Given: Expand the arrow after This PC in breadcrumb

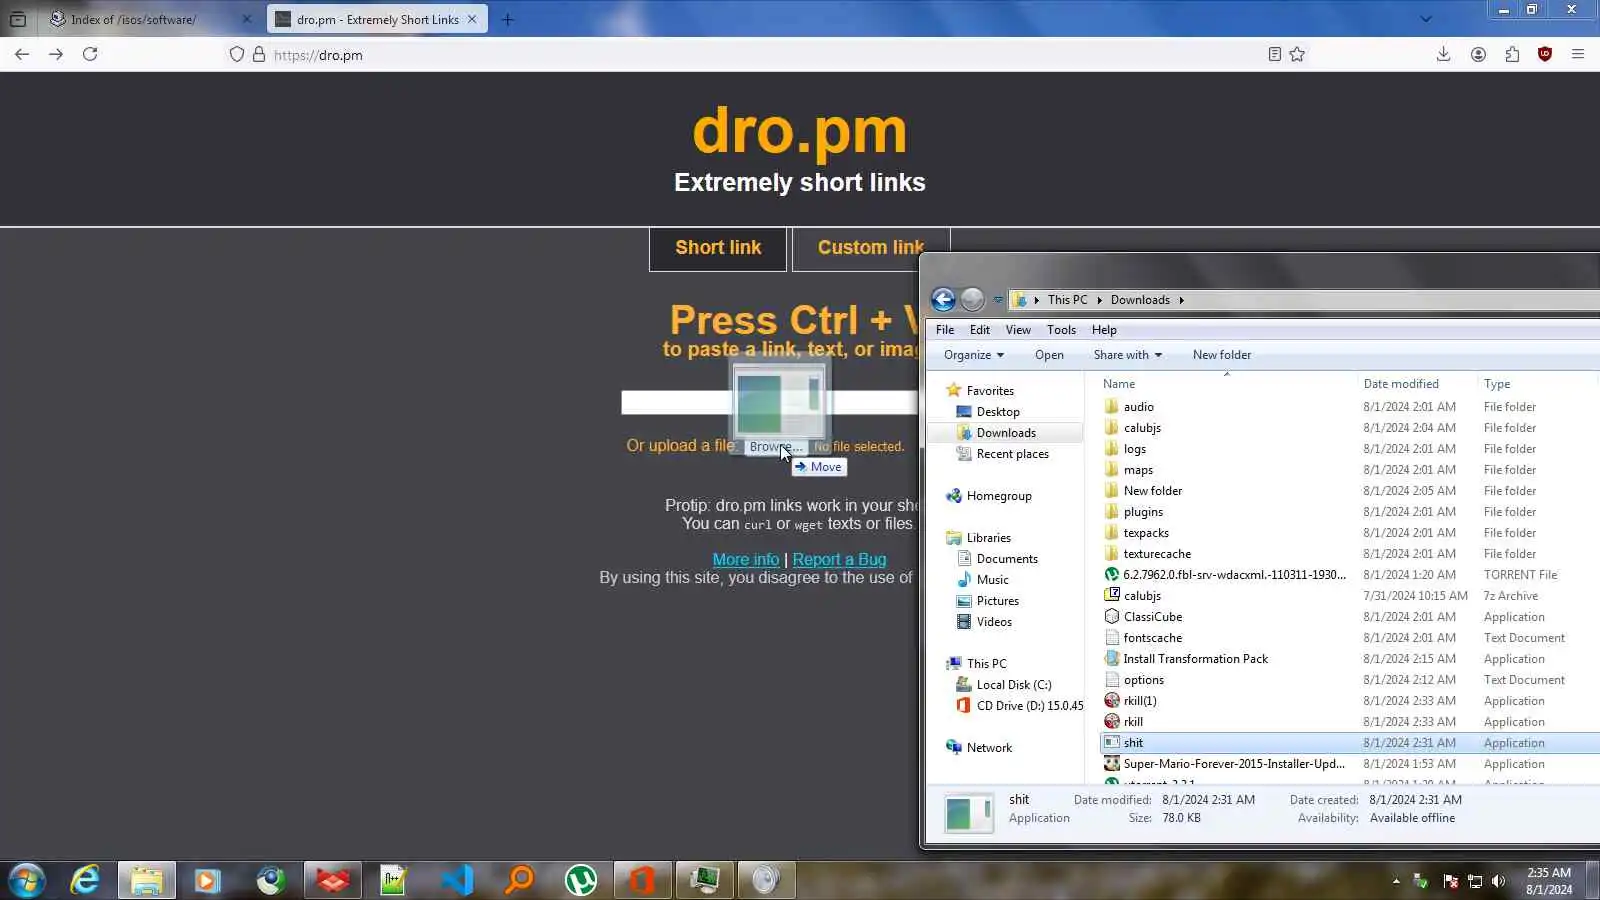Looking at the screenshot, I should pos(1099,300).
